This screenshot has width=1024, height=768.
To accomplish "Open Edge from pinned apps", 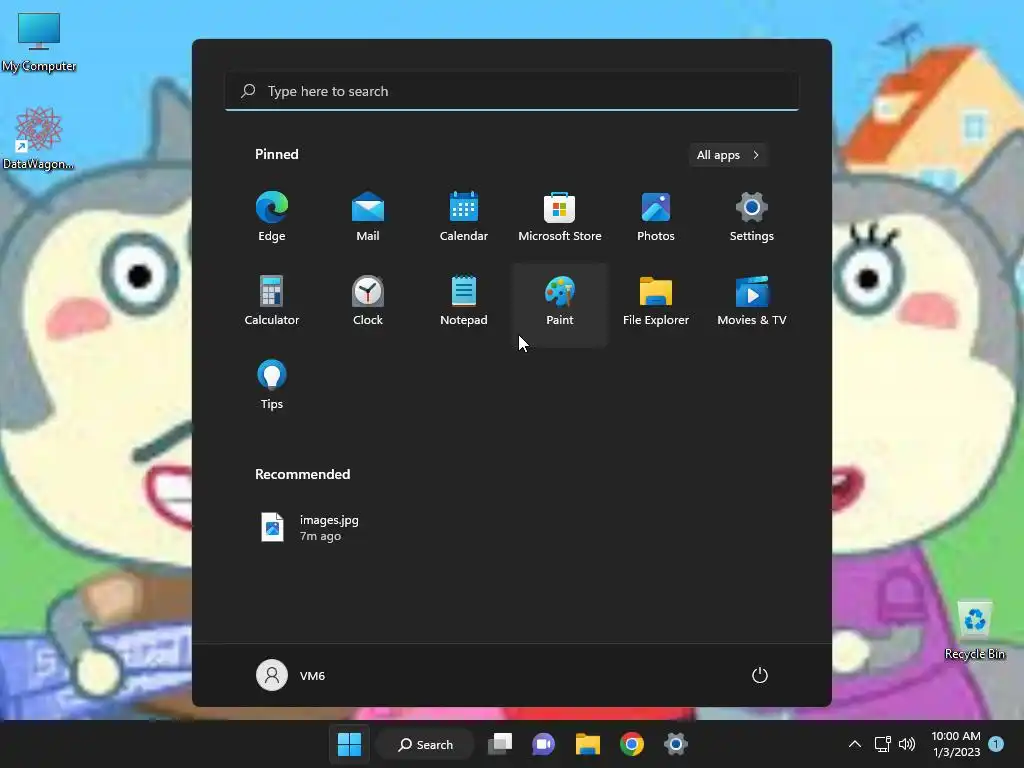I will [272, 217].
